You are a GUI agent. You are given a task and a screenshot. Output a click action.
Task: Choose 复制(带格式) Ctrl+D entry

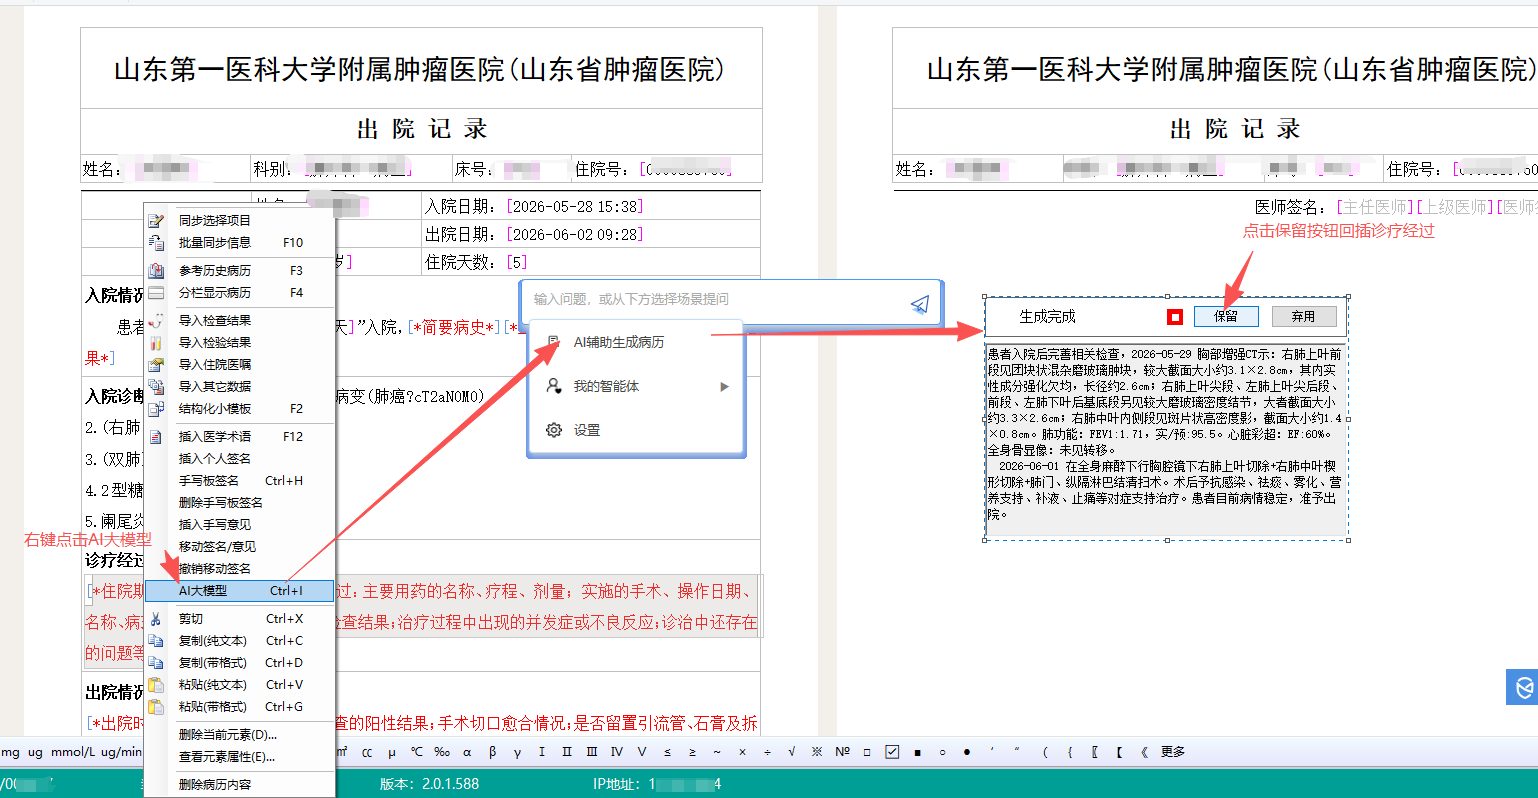click(239, 662)
